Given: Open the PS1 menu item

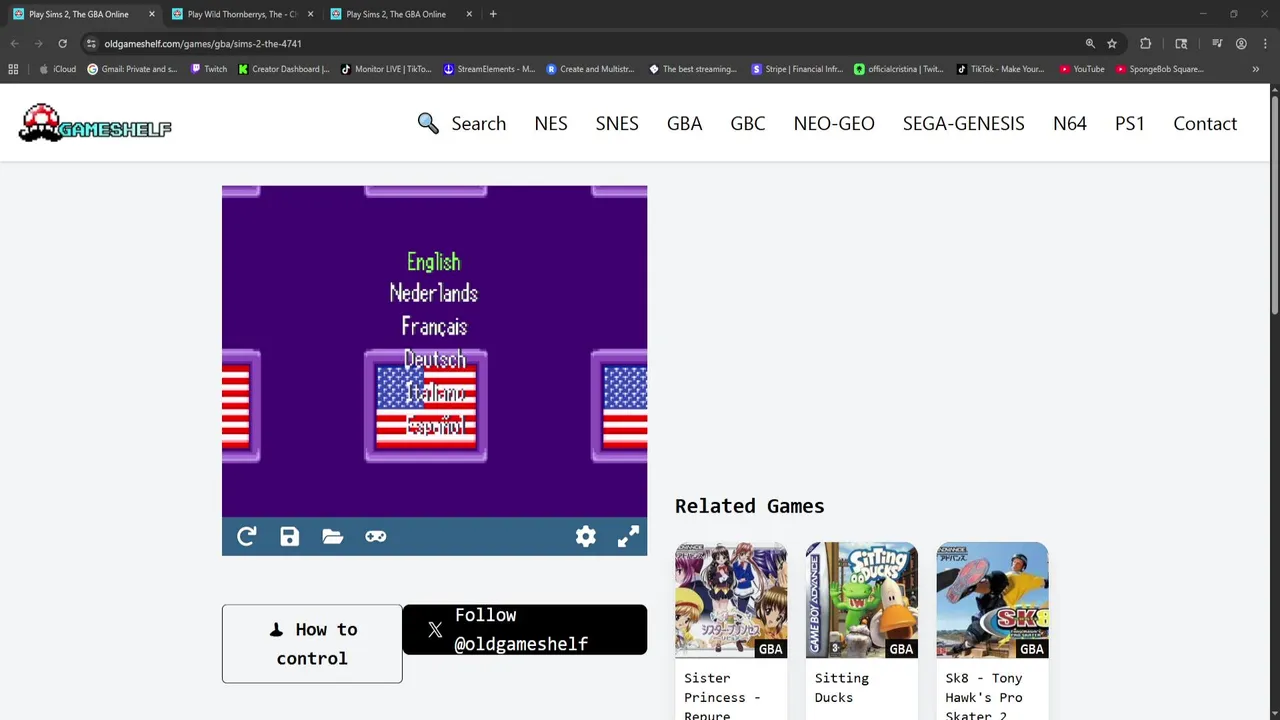Looking at the screenshot, I should point(1130,123).
